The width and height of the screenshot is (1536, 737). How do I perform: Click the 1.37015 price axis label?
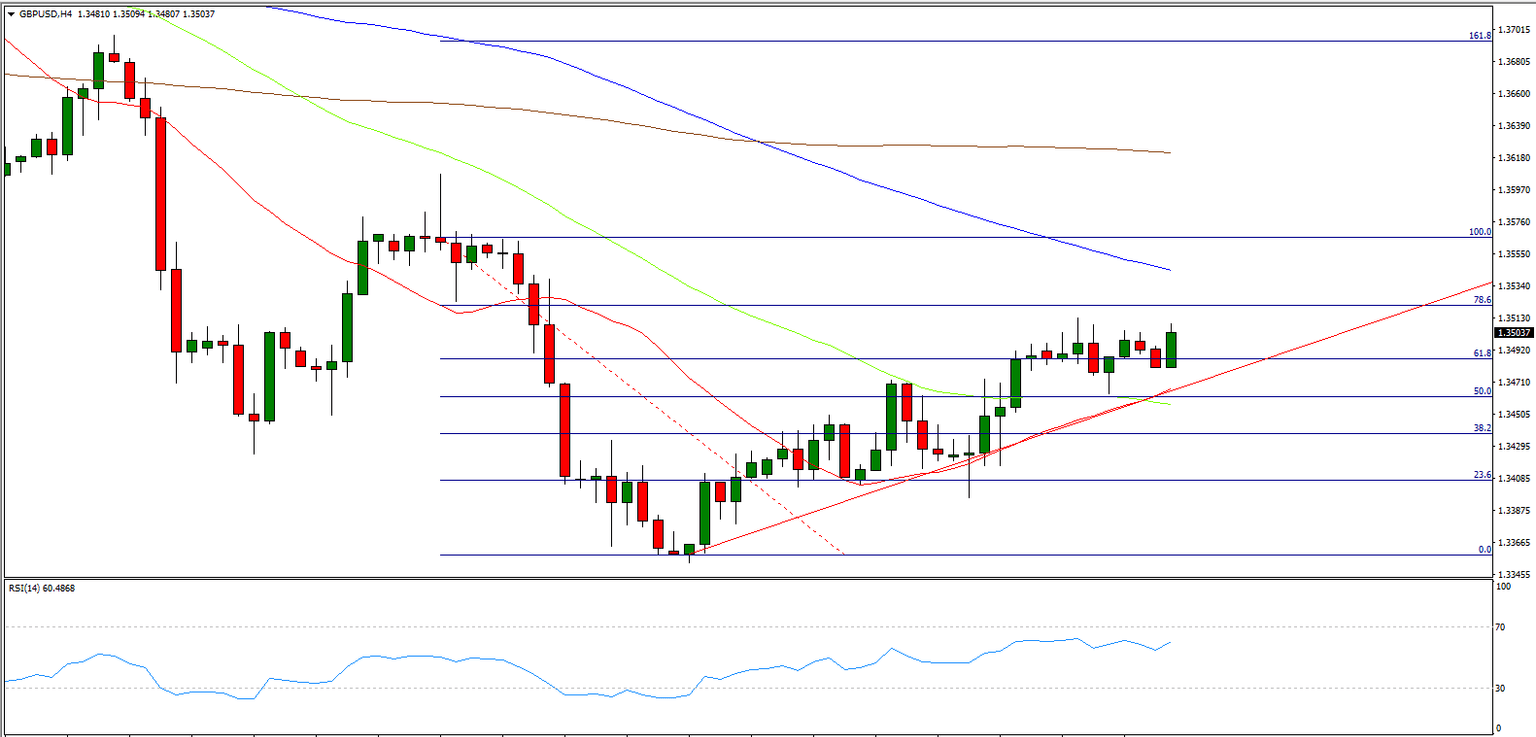pos(1514,30)
